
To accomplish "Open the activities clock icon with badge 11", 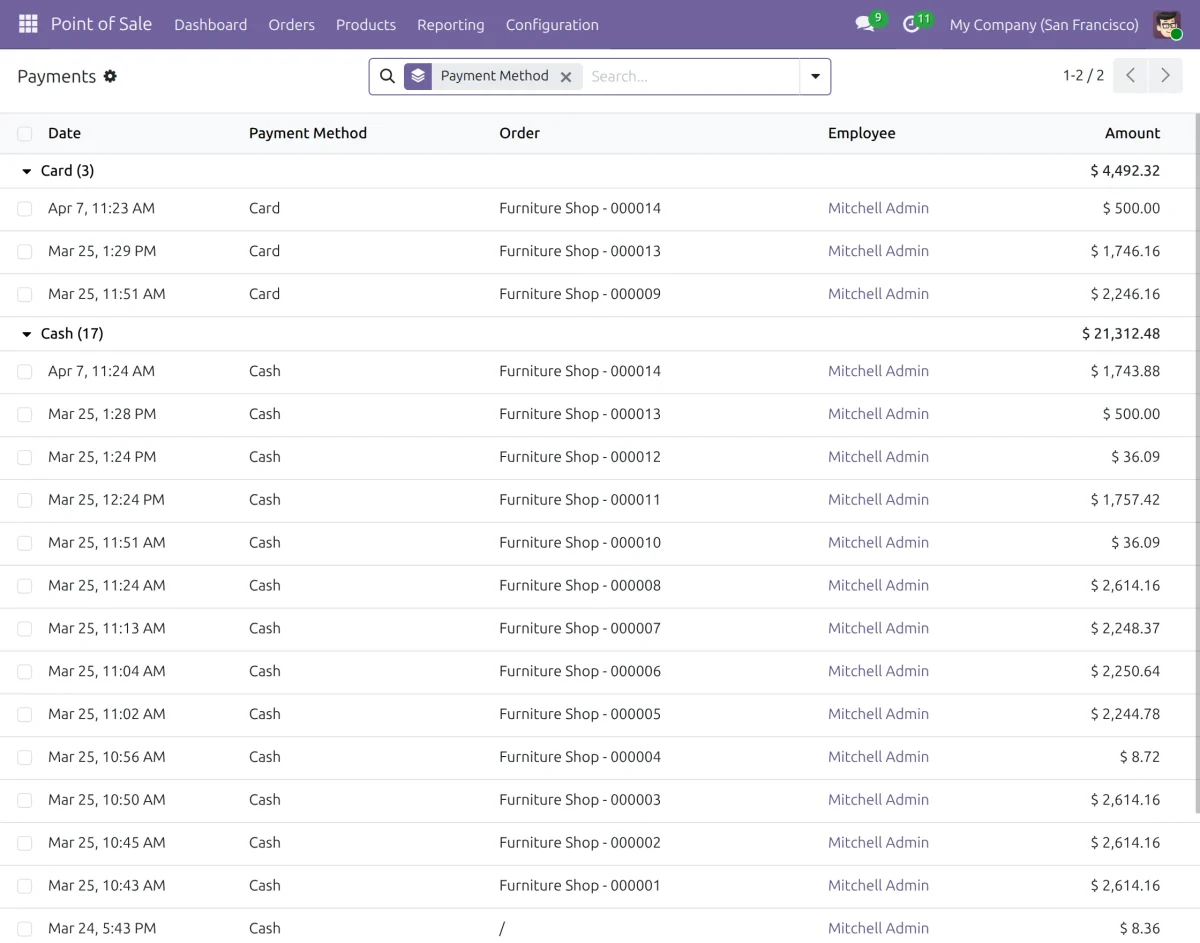I will coord(911,24).
